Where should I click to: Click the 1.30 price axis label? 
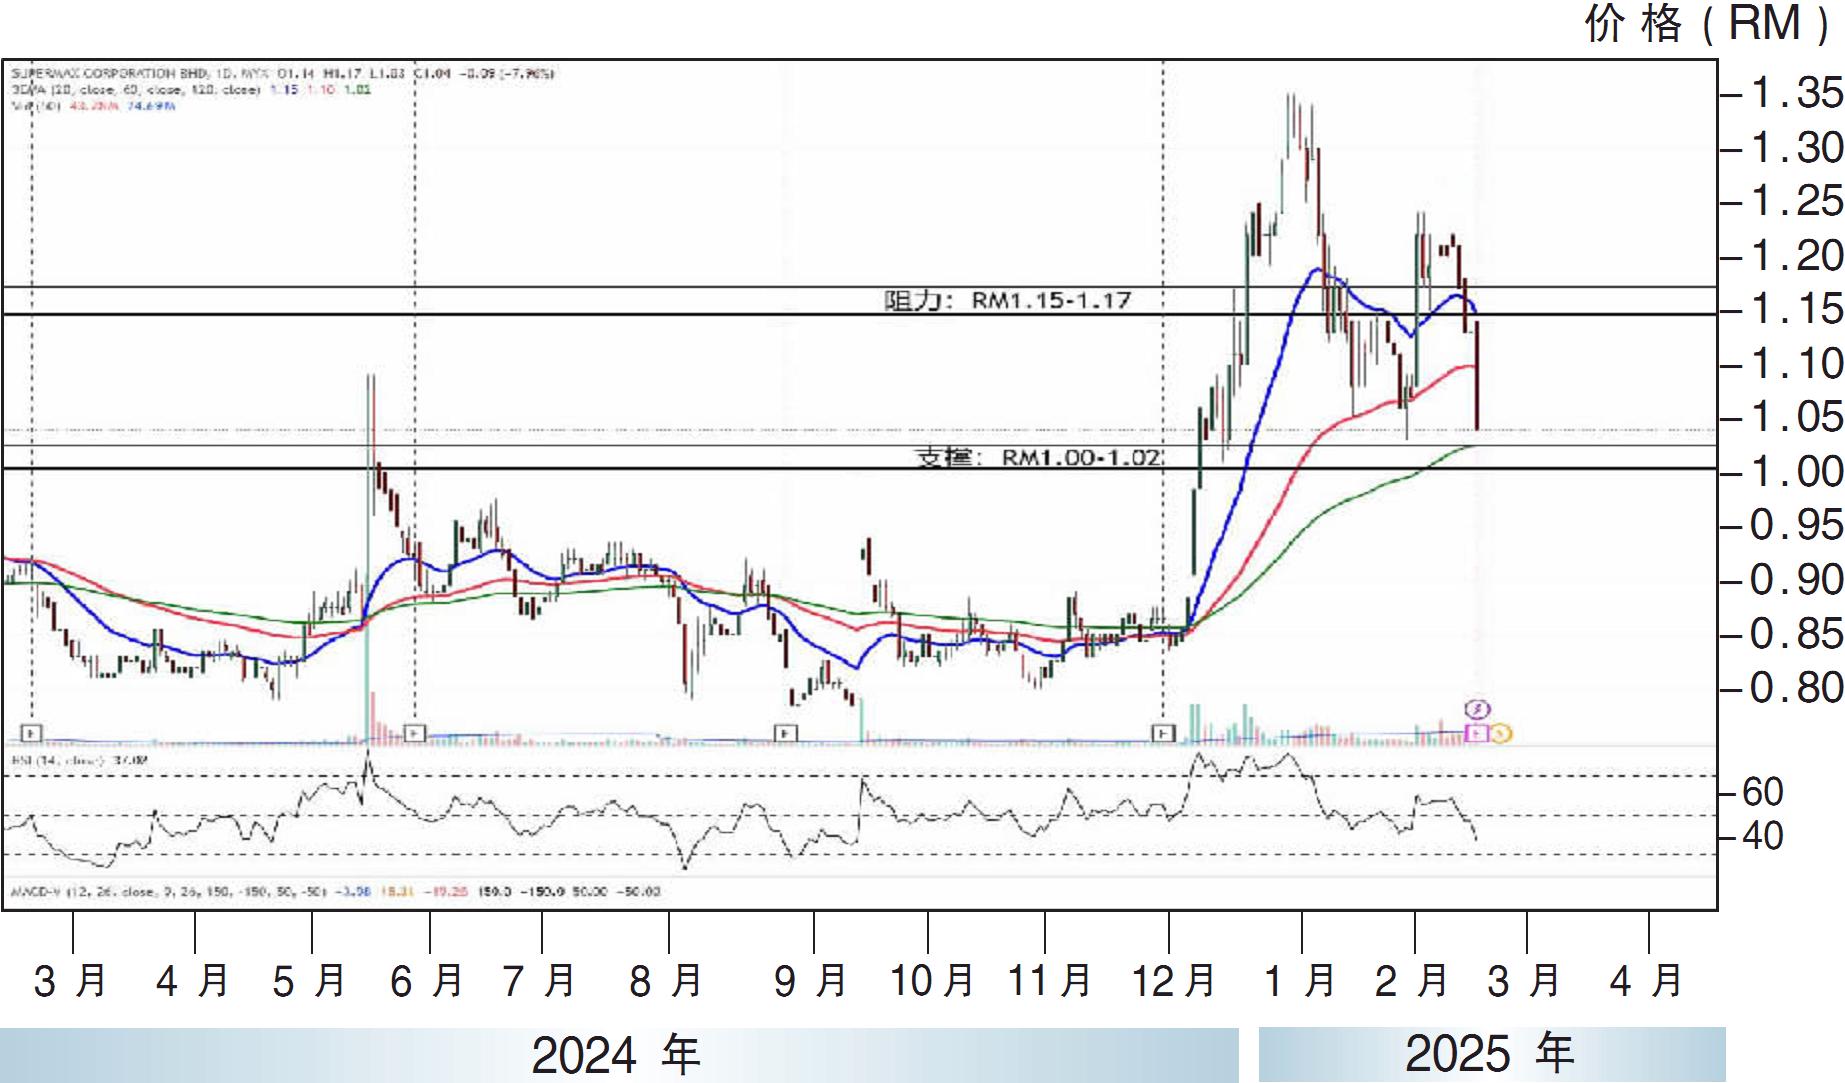pos(1795,148)
